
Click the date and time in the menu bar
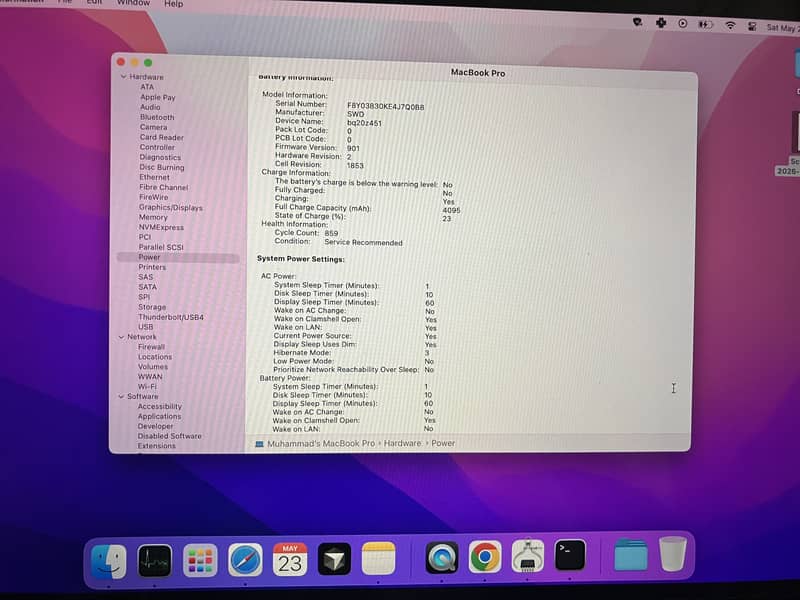tap(783, 28)
